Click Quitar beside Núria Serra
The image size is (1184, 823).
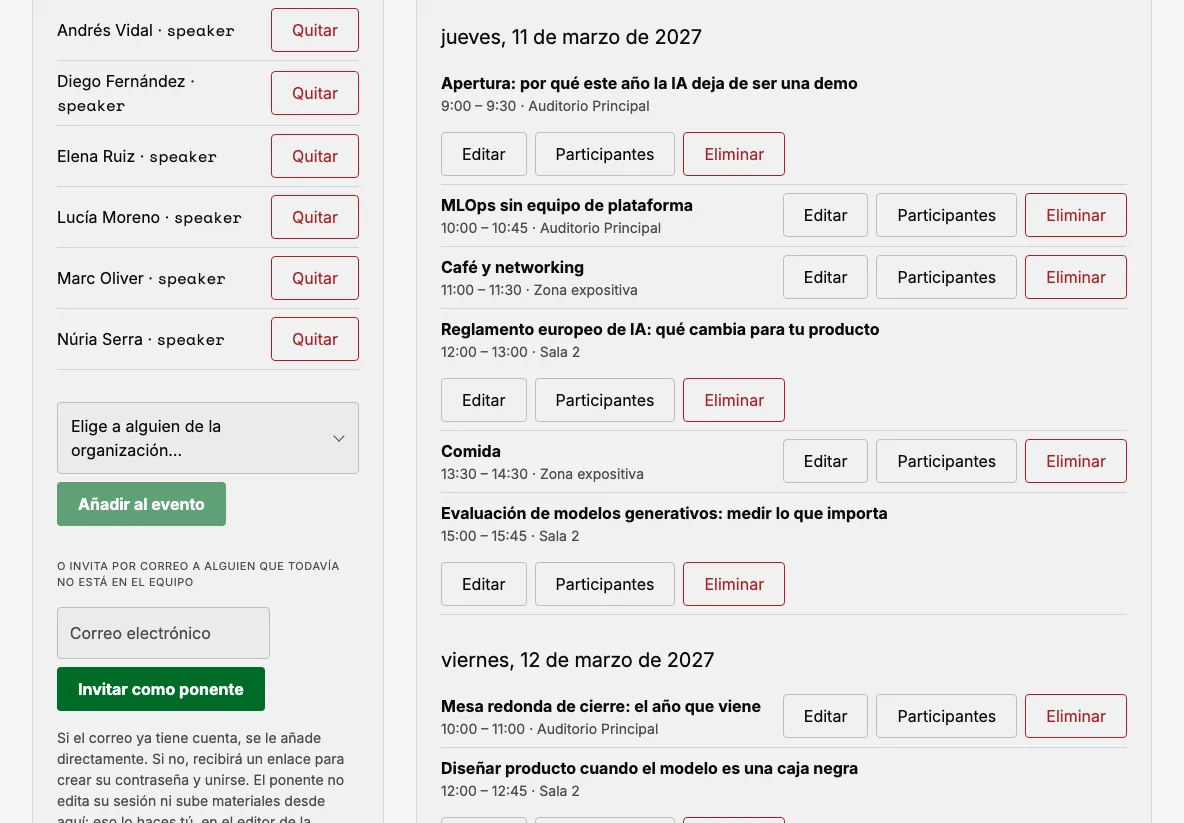[x=315, y=340]
